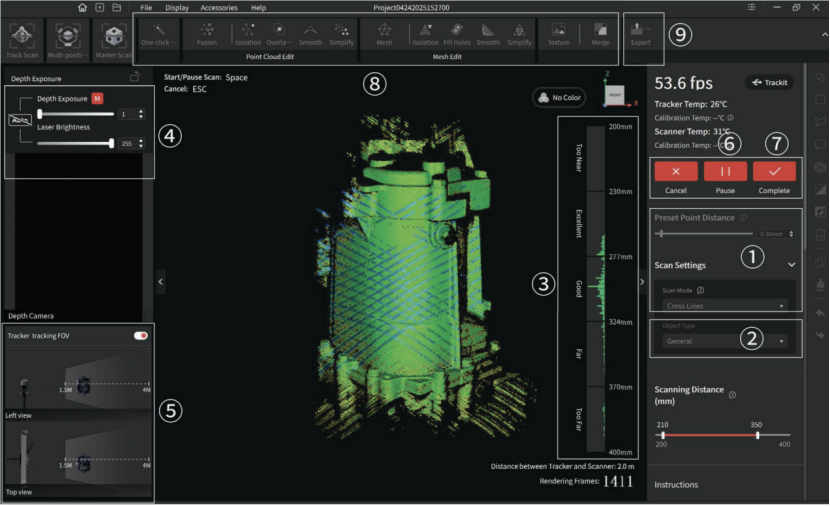Toggle the Tracker tracking FOV switch
Screen dimensions: 830x506
[x=141, y=336]
